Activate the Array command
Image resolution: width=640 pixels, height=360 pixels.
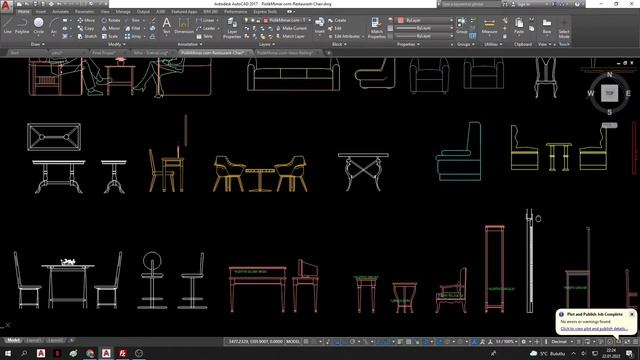(133, 36)
